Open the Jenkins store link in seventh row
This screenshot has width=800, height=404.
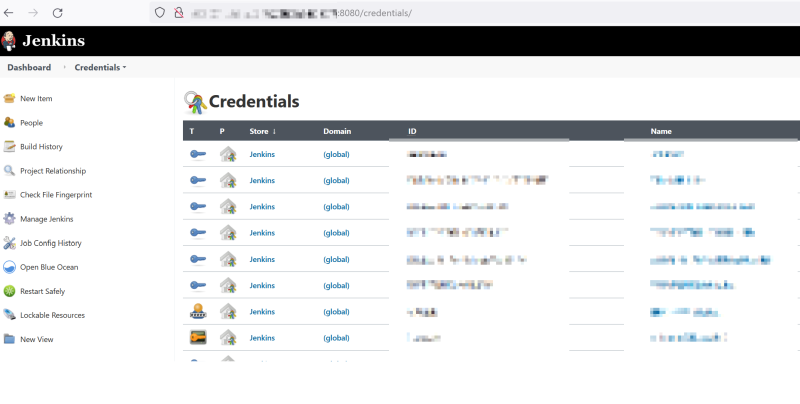pos(262,312)
